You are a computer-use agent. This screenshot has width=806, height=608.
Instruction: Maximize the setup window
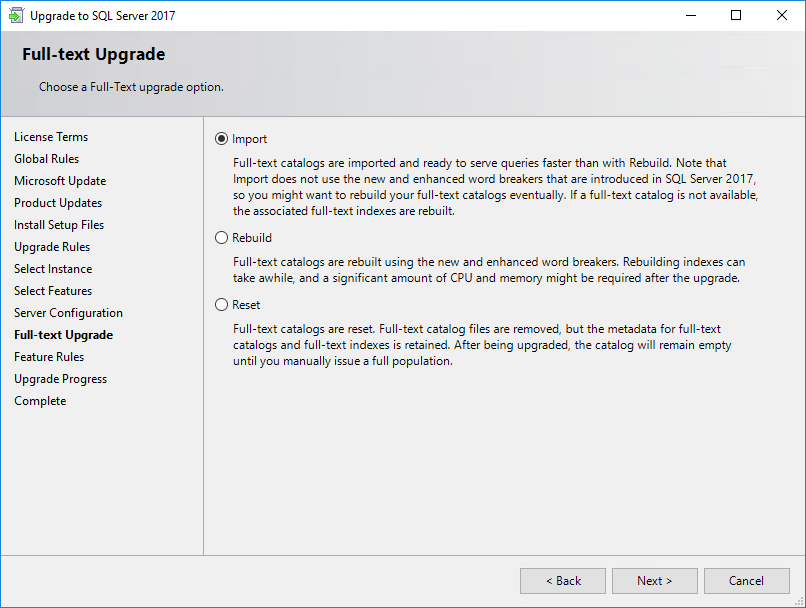pos(736,15)
